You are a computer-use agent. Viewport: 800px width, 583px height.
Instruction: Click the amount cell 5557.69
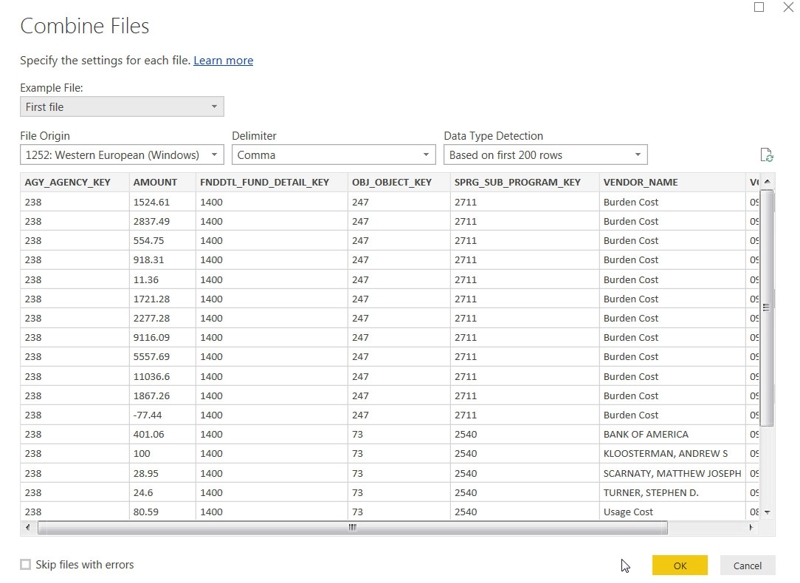pyautogui.click(x=162, y=357)
